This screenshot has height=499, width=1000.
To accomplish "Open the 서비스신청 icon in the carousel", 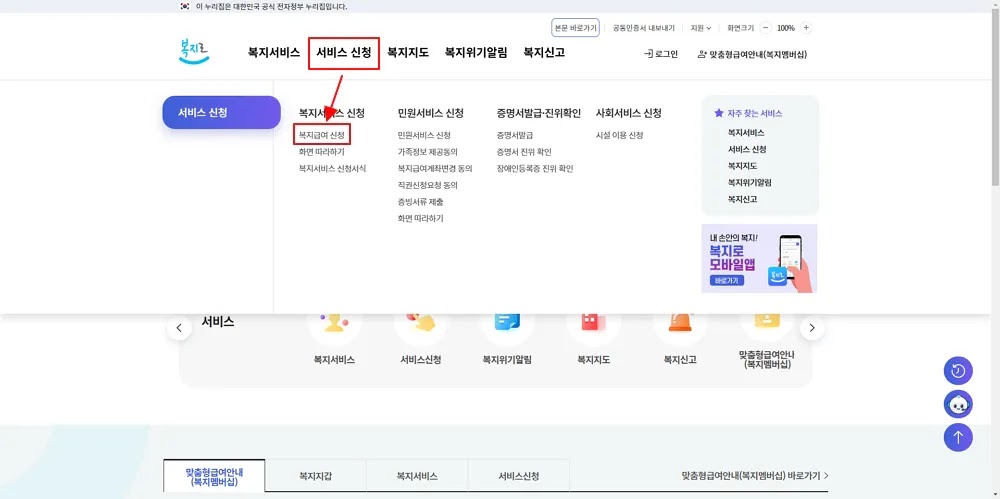I will (421, 325).
